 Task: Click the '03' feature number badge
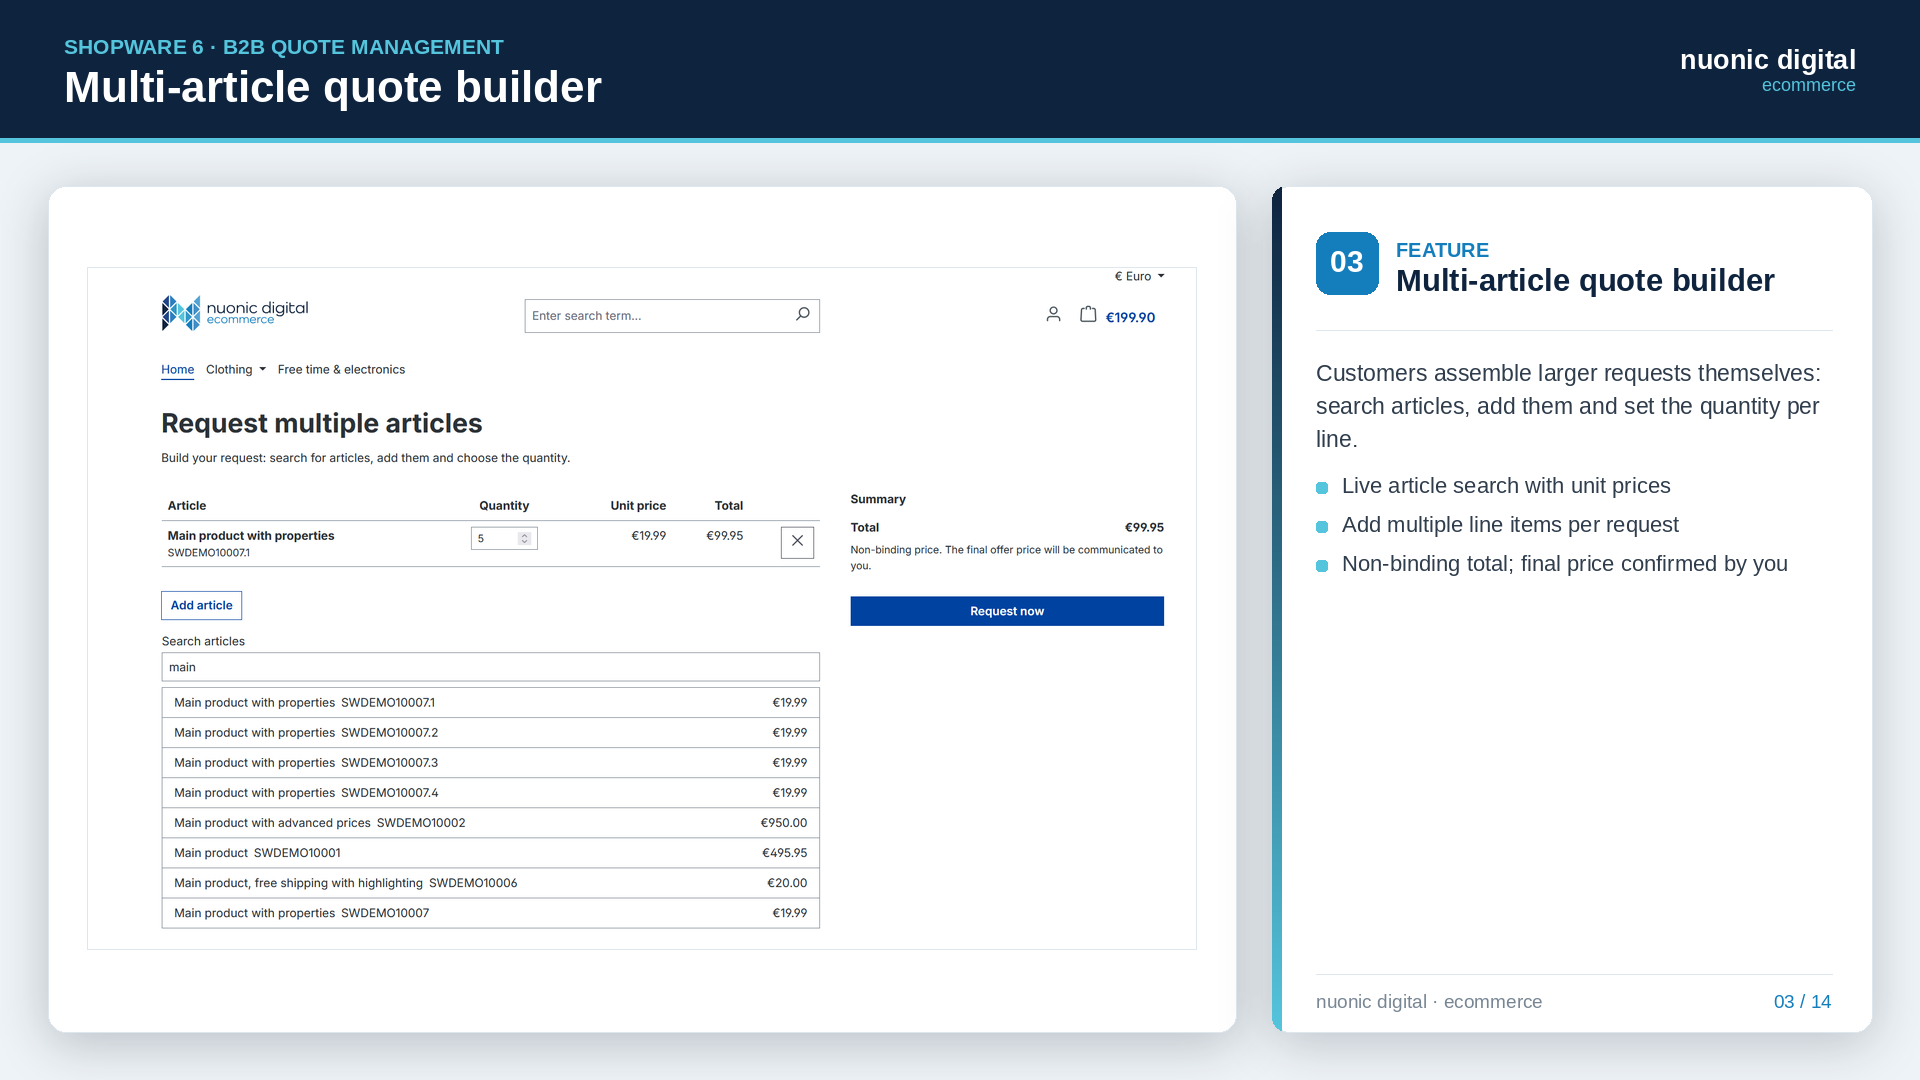click(x=1347, y=263)
